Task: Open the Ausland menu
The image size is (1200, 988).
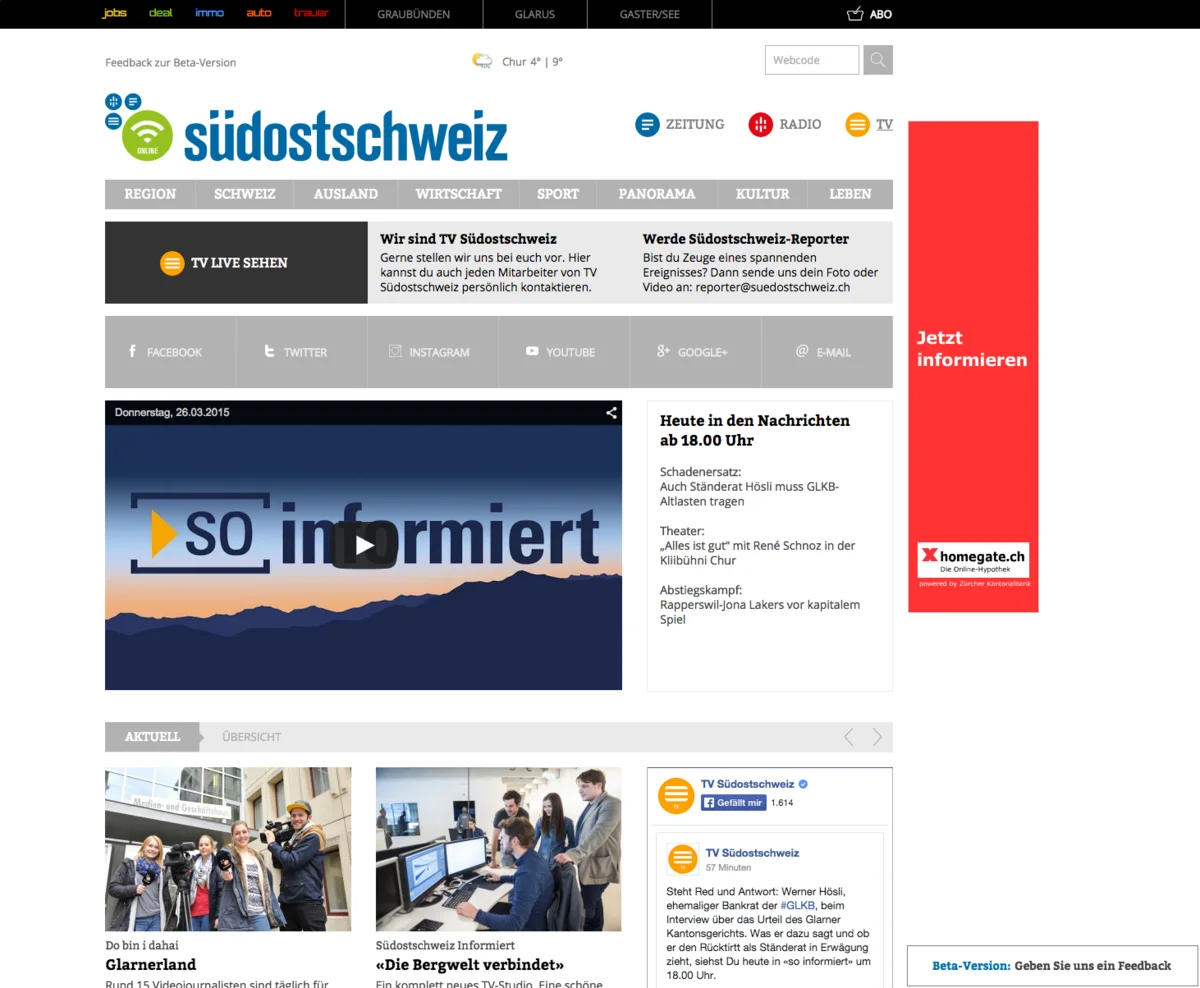Action: pyautogui.click(x=346, y=194)
